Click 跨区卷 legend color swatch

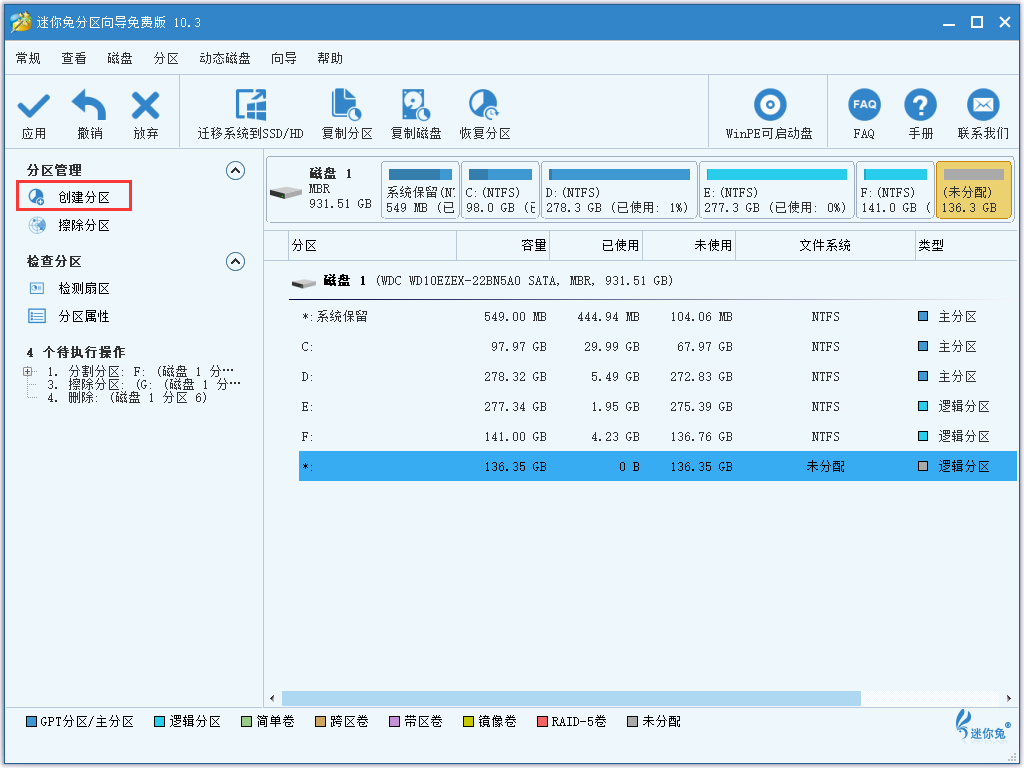click(x=321, y=722)
